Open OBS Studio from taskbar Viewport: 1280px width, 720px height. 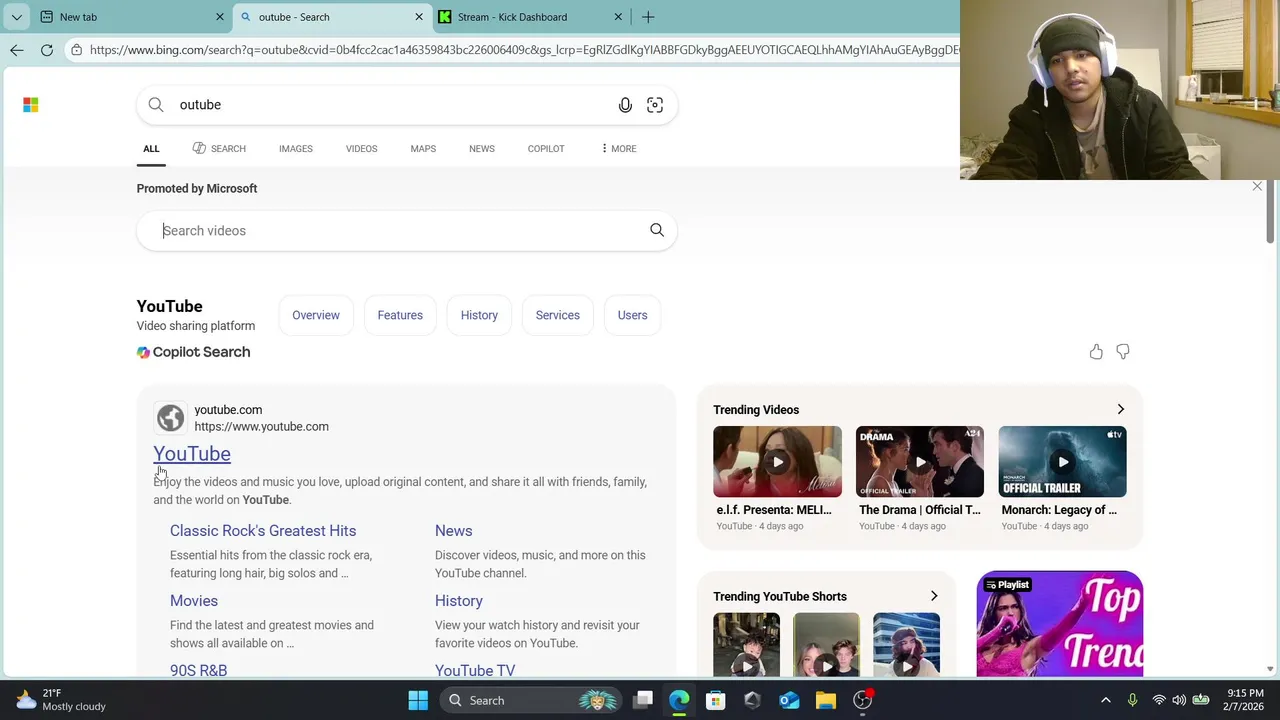(x=863, y=701)
